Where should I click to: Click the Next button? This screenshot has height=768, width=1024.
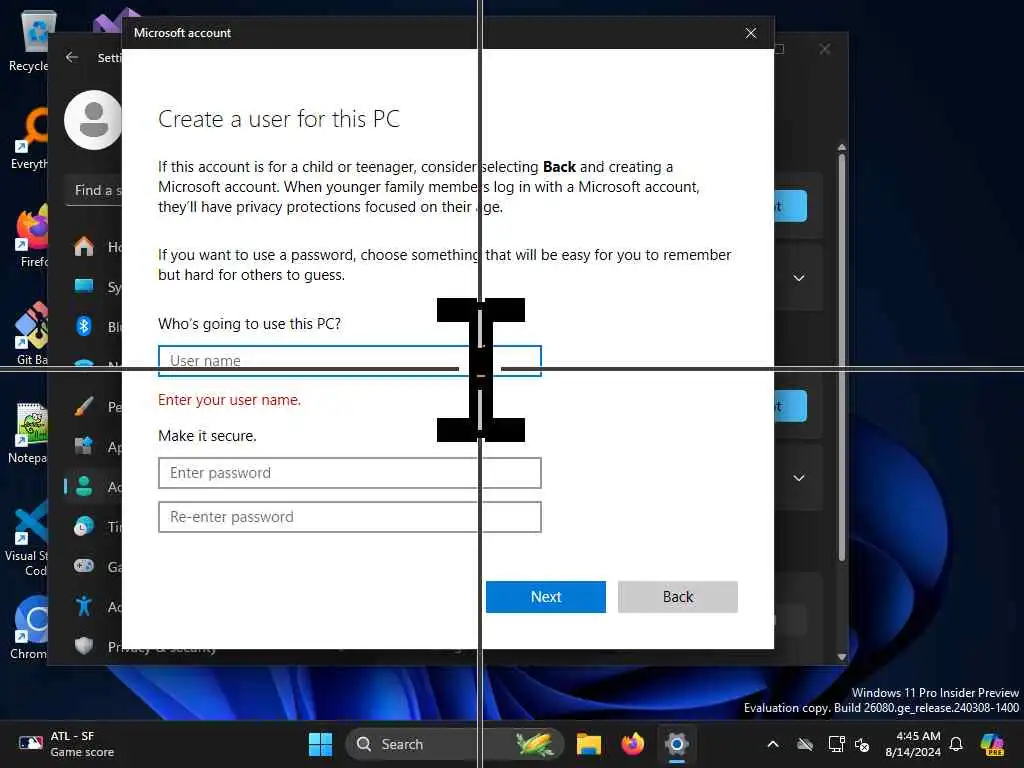[x=546, y=597]
